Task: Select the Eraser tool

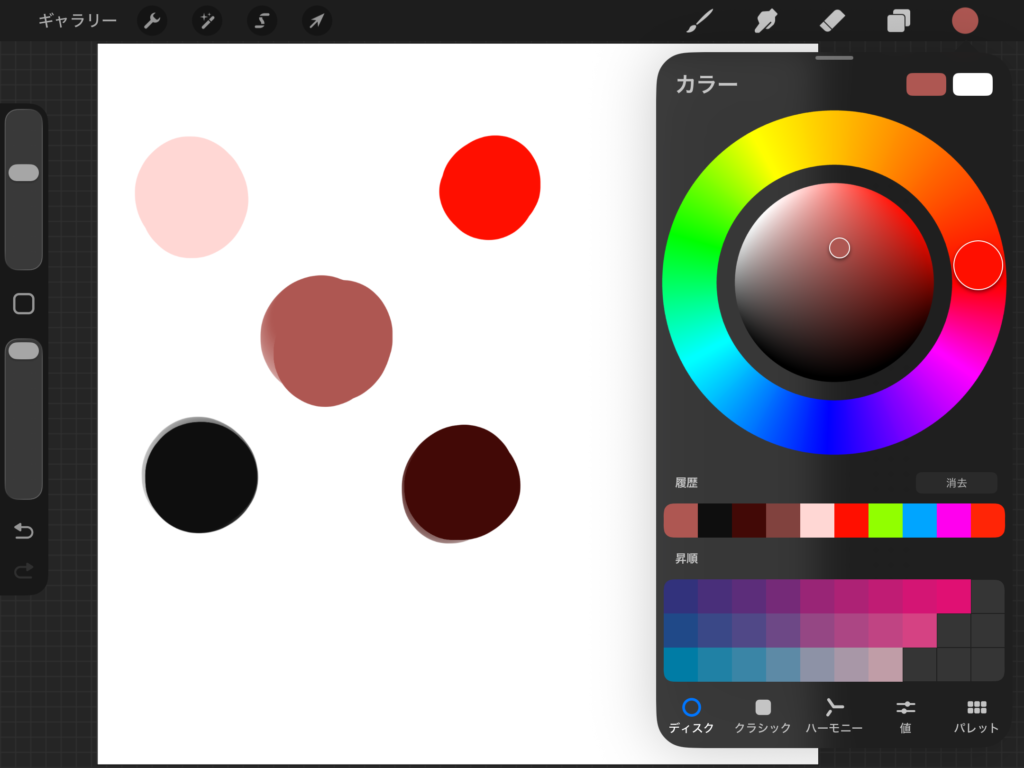Action: click(832, 21)
